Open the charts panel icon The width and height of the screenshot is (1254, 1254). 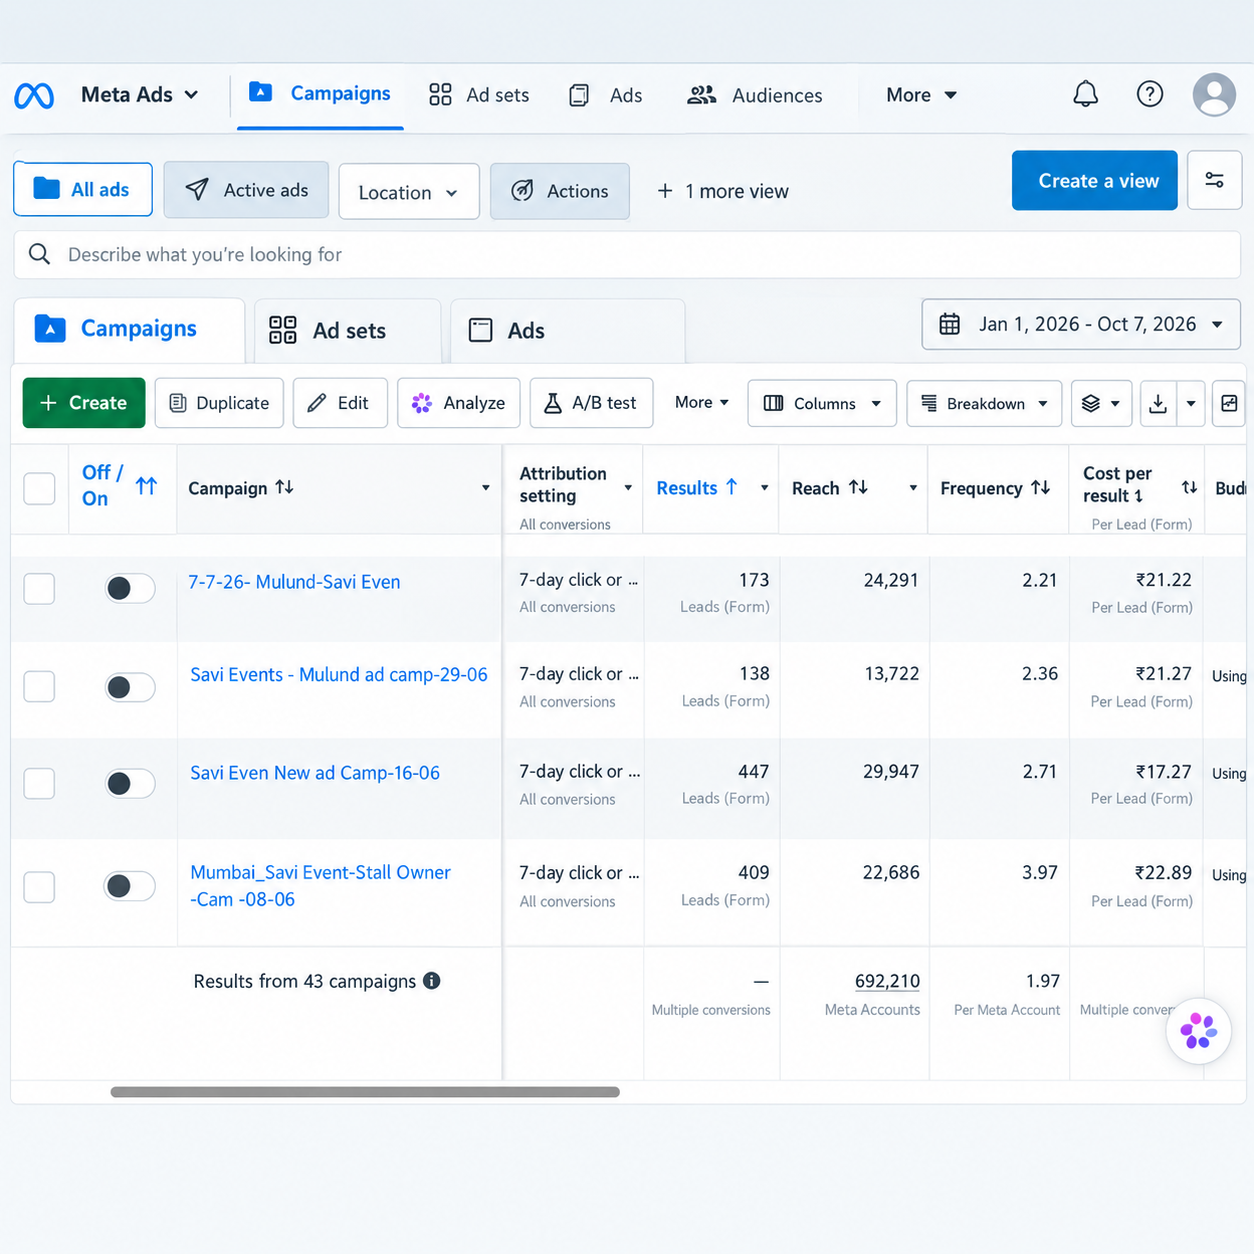(1229, 403)
